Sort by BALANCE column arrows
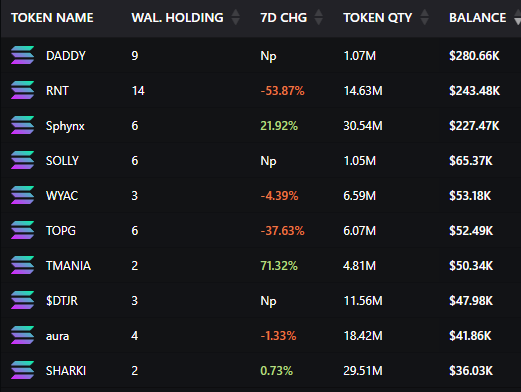The height and width of the screenshot is (392, 521). 517,17
